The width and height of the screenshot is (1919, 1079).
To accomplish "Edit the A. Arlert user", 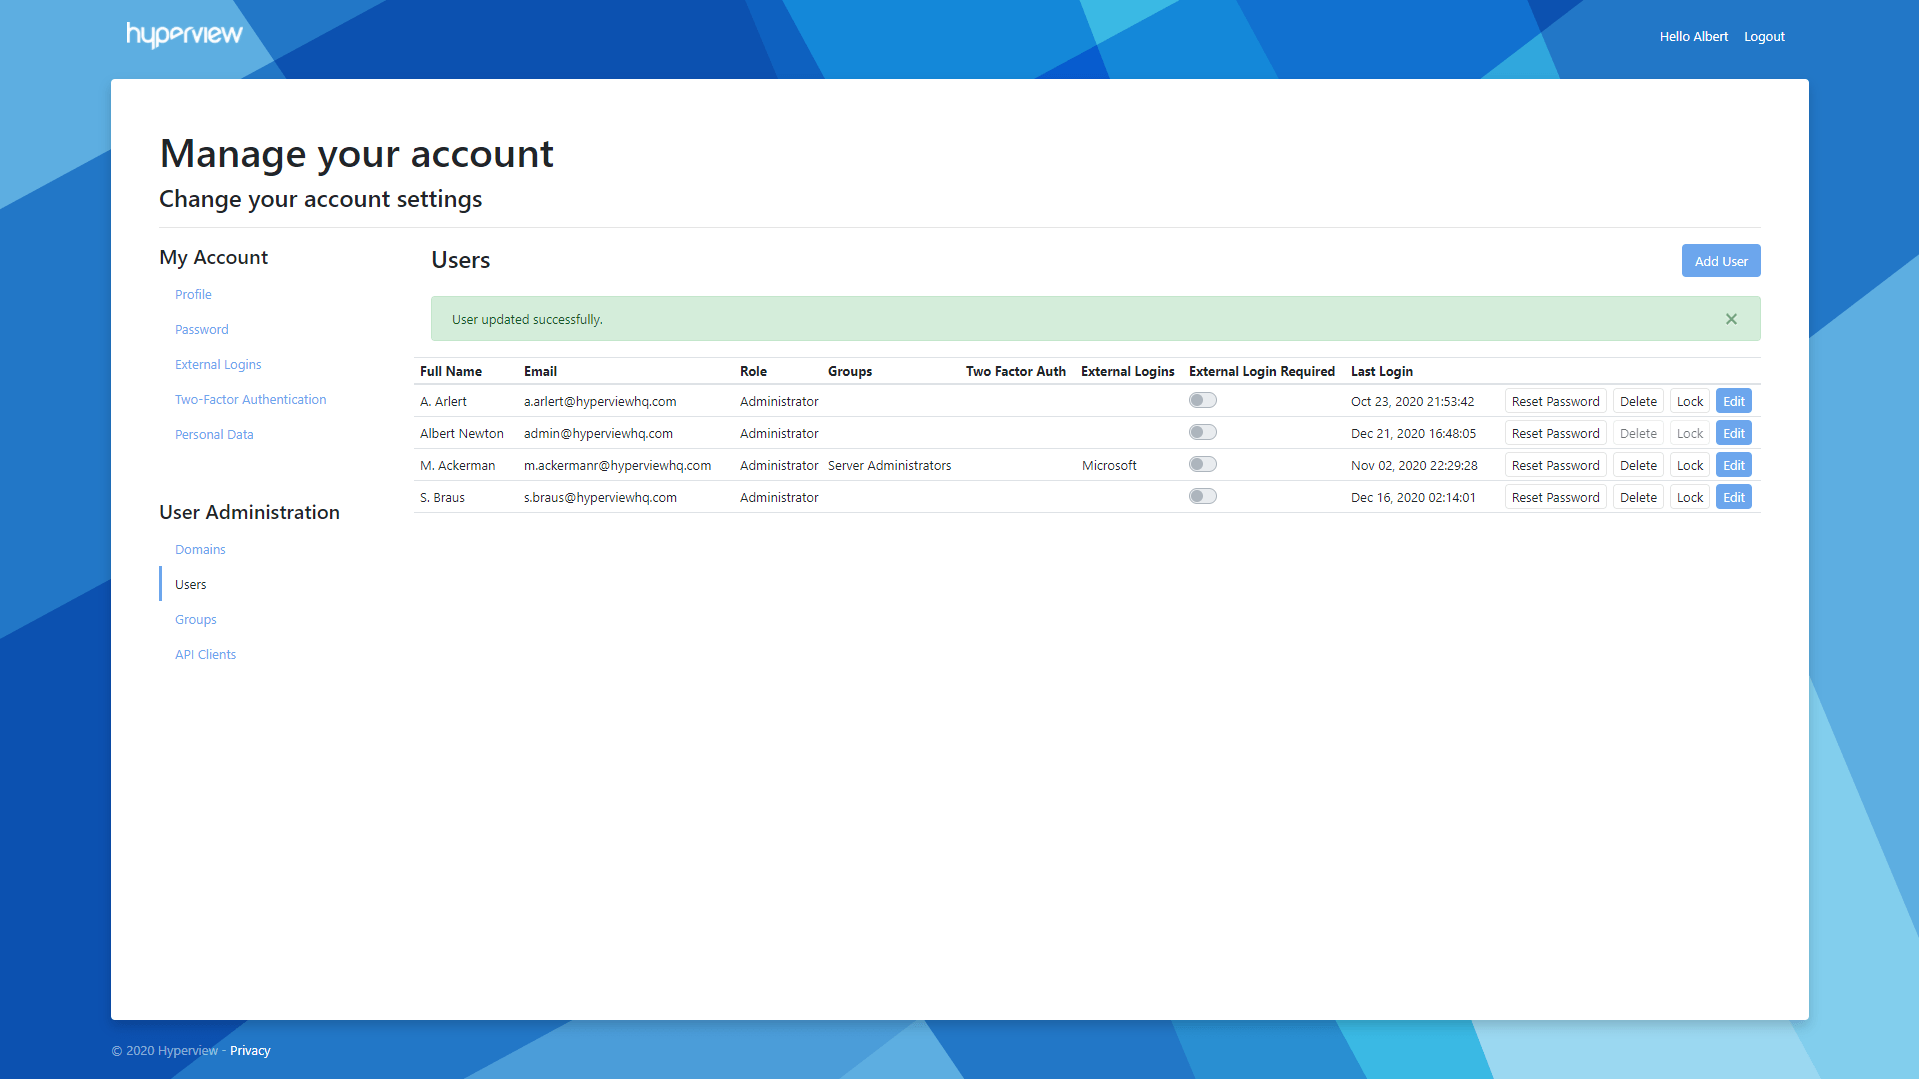I will [1733, 401].
